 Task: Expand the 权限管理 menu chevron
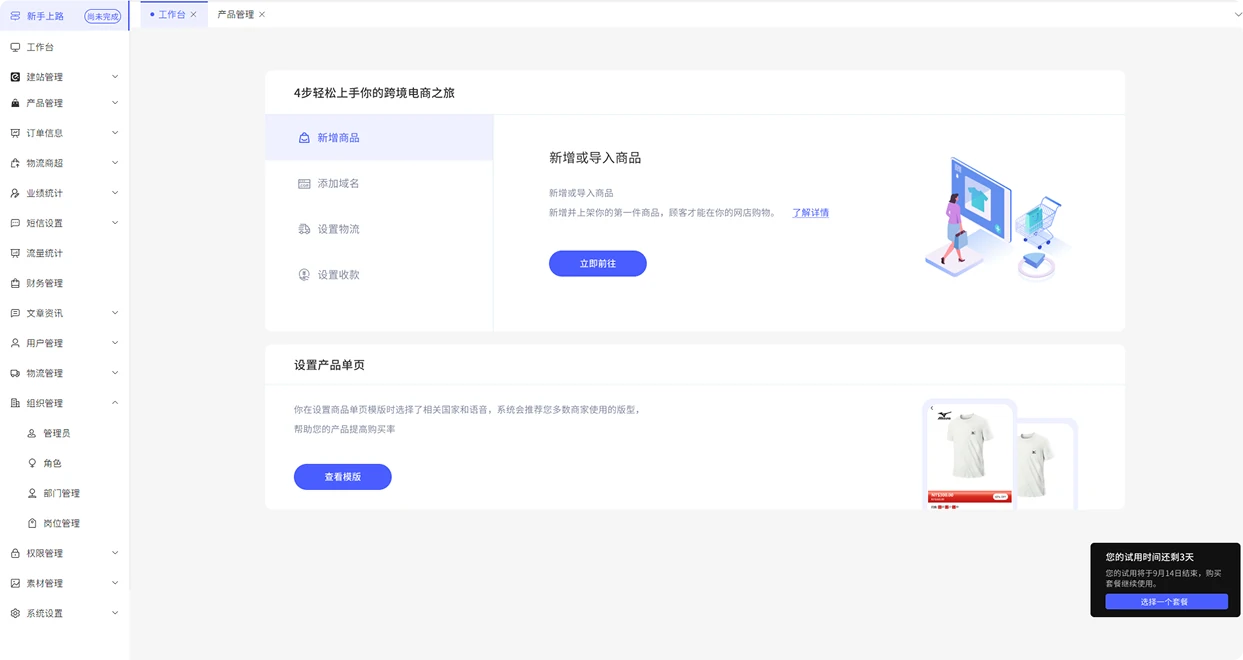tap(115, 553)
